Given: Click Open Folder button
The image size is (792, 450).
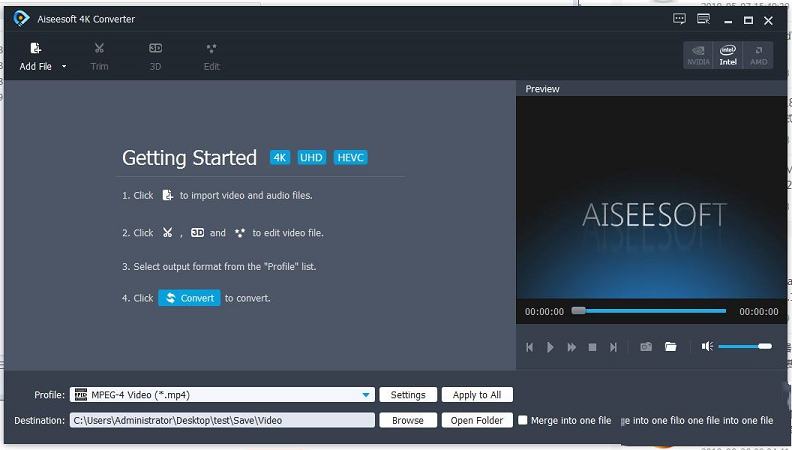Looking at the screenshot, I should [x=477, y=420].
